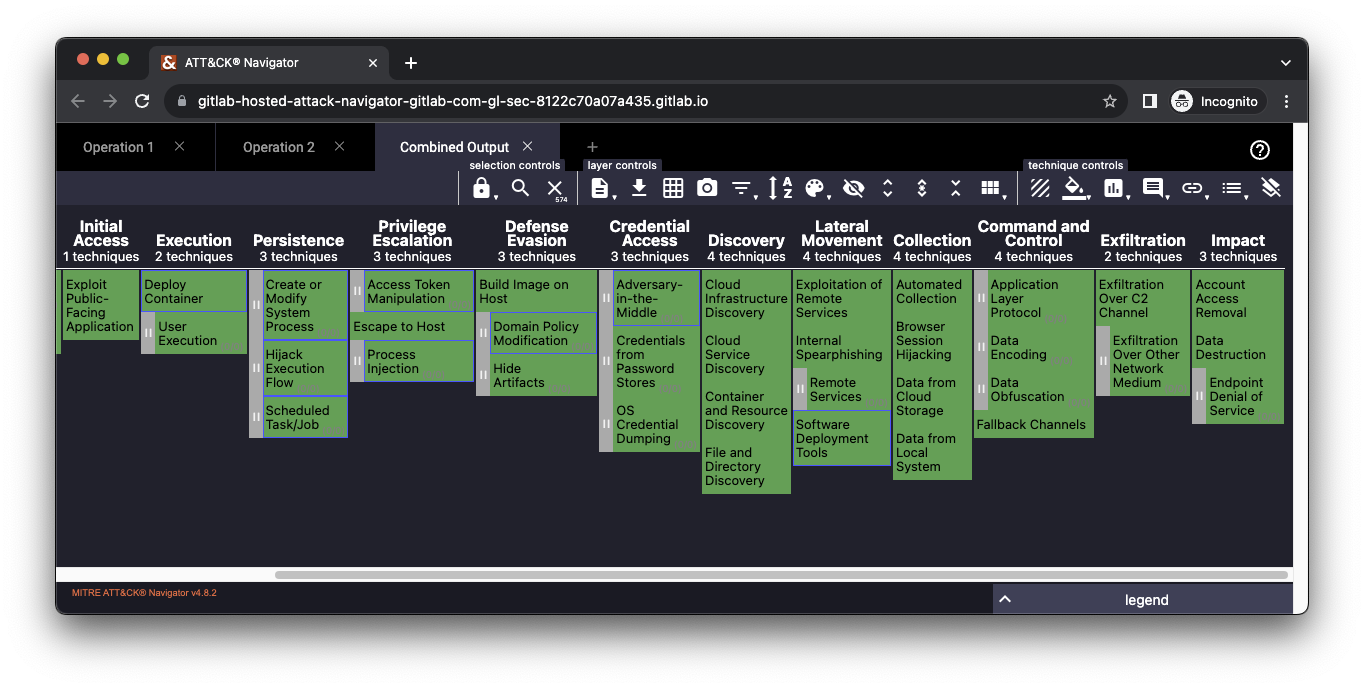
Task: Add a comment to selected technique
Action: tap(1153, 187)
